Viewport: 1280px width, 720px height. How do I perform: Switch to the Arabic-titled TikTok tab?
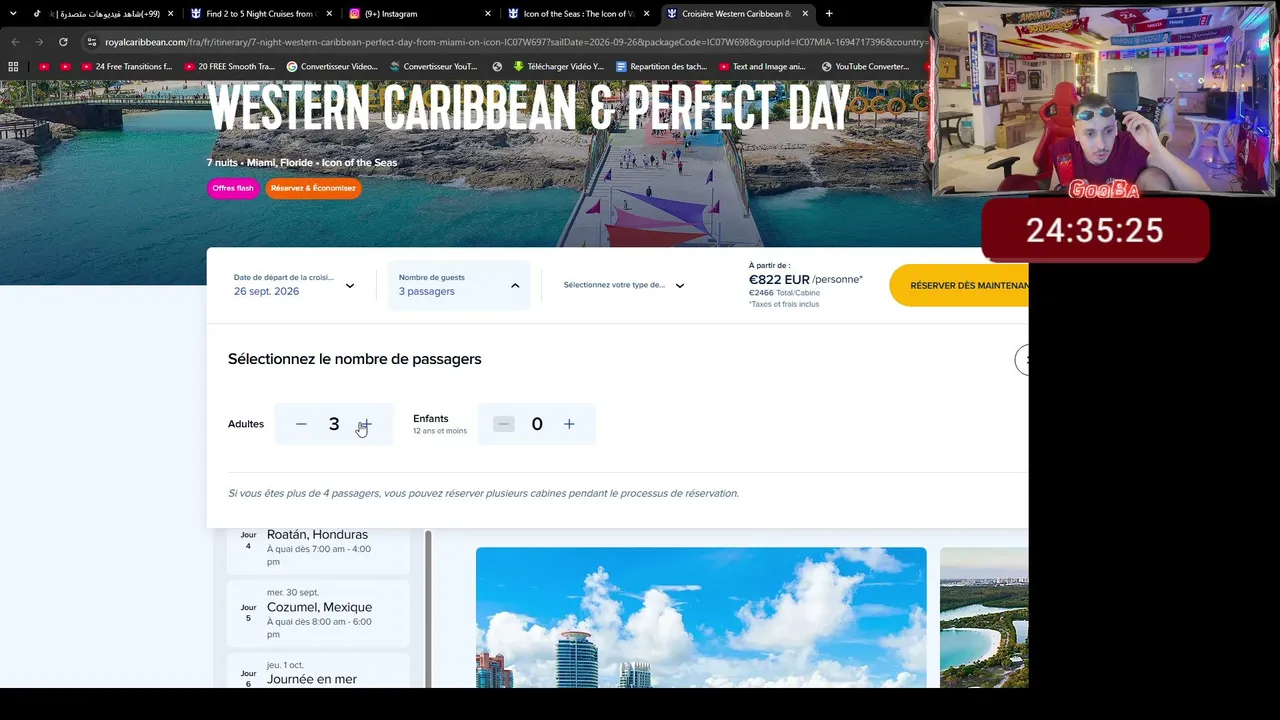[101, 14]
